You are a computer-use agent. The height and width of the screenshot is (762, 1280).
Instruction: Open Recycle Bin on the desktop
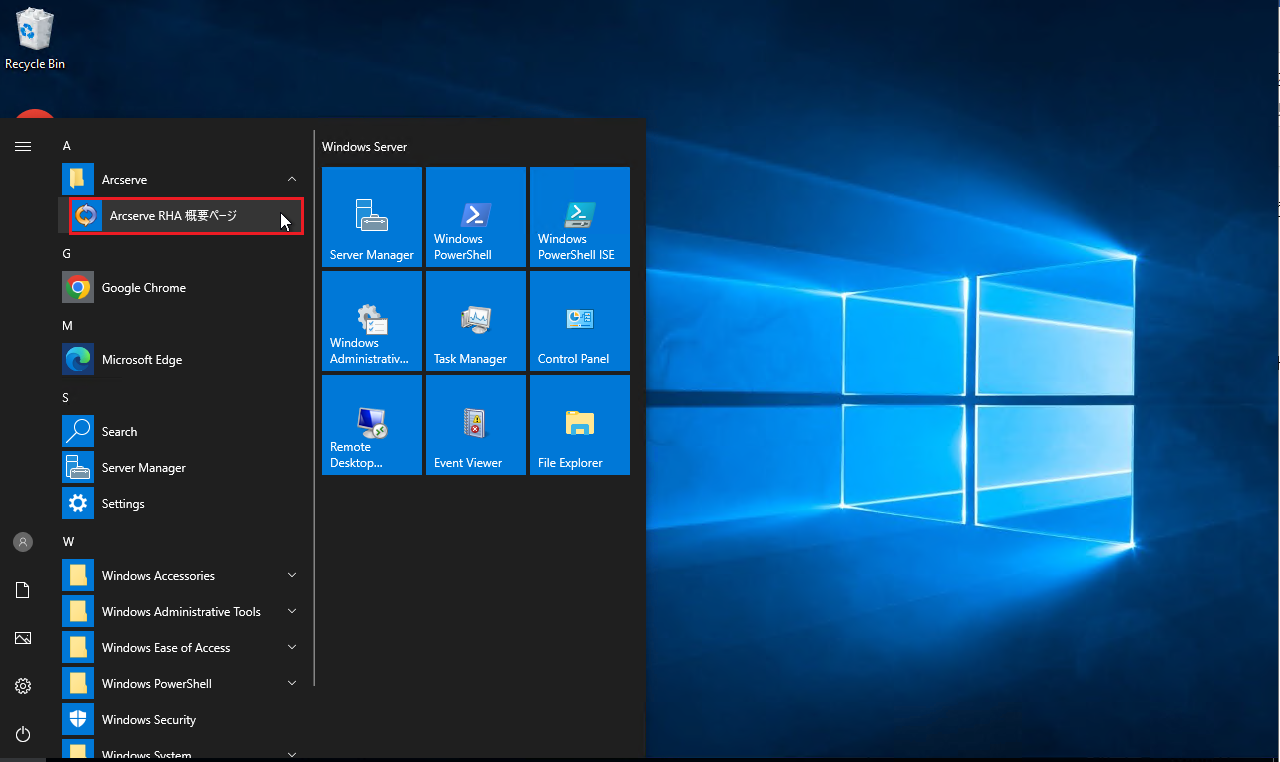(x=35, y=40)
